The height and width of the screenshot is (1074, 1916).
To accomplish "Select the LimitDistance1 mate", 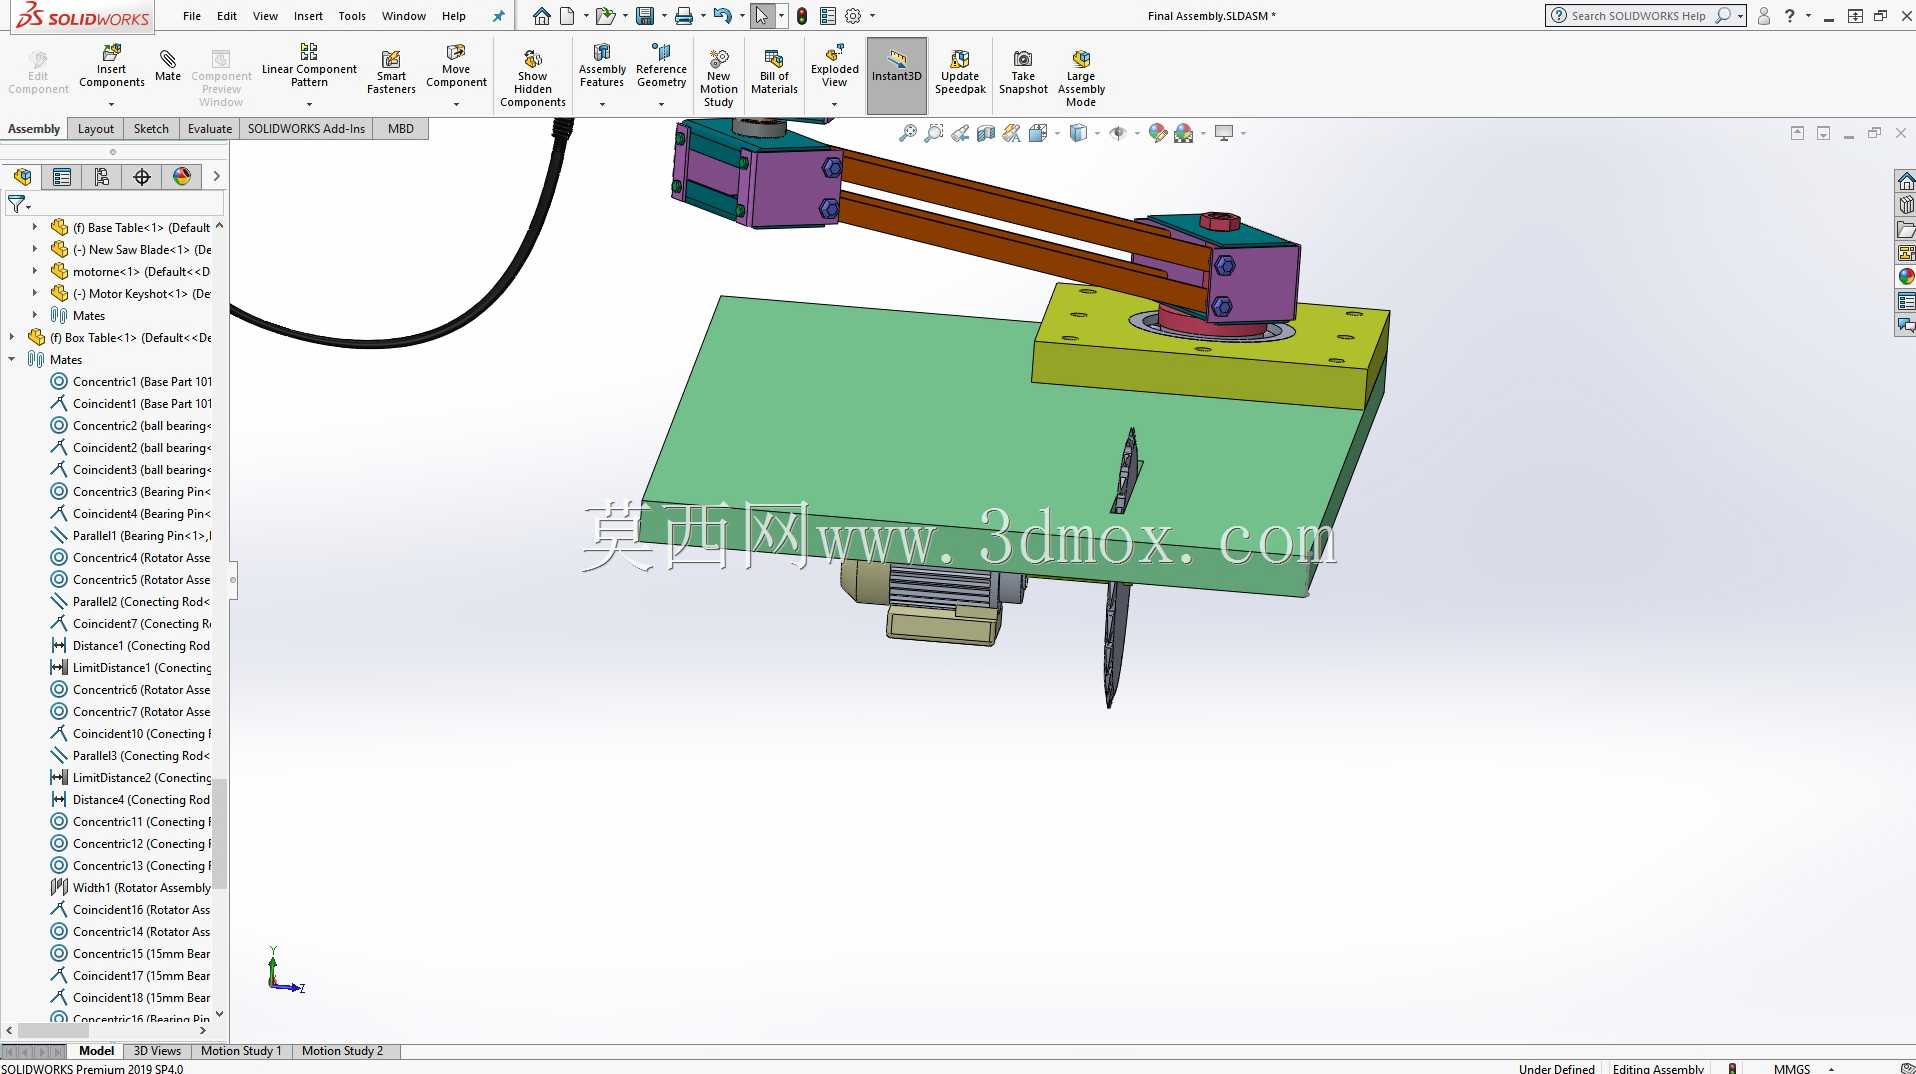I will click(x=131, y=668).
